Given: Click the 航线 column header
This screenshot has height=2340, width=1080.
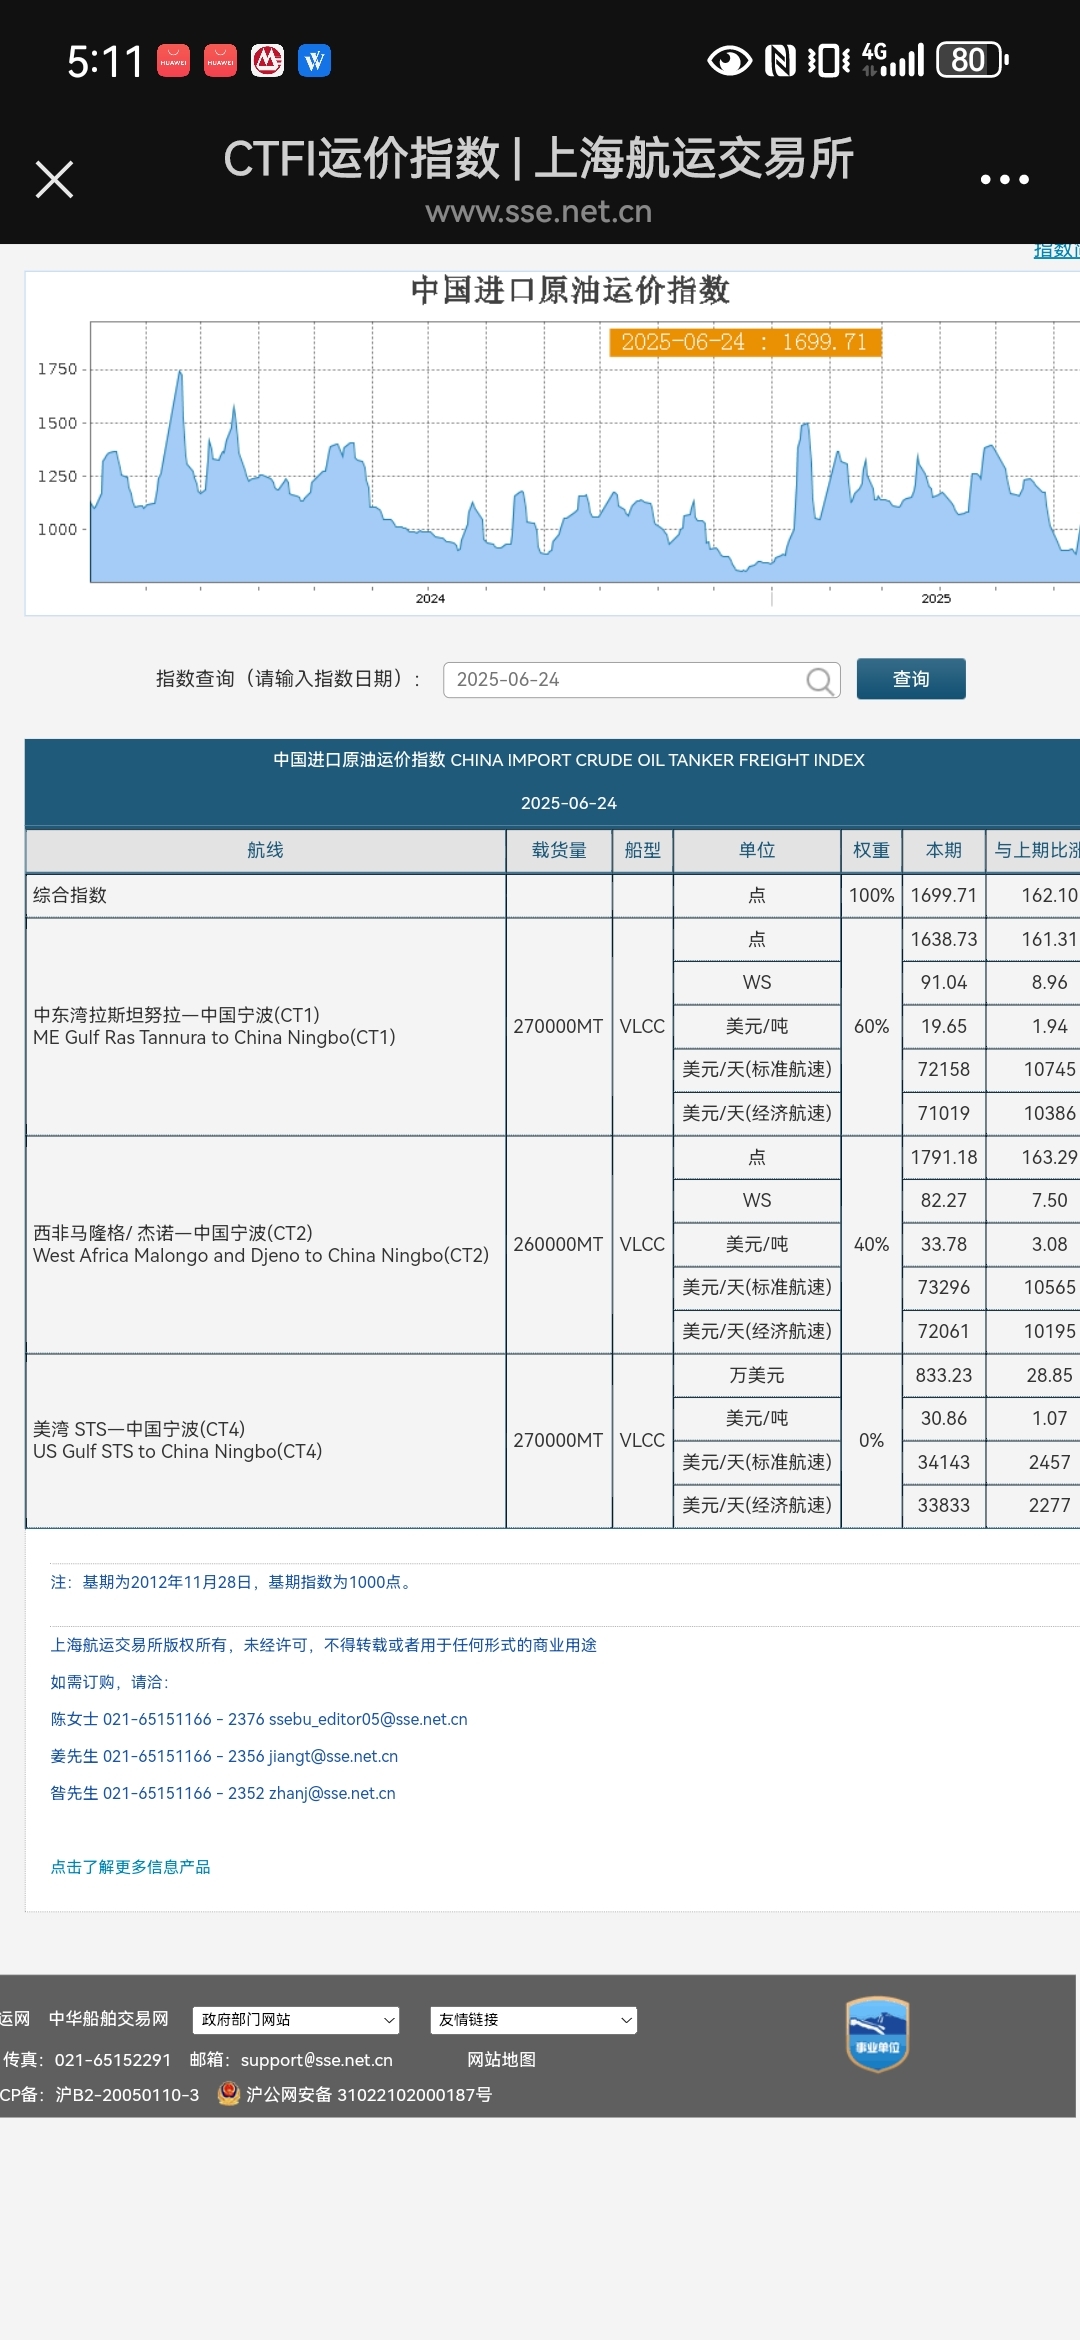Looking at the screenshot, I should (x=265, y=851).
